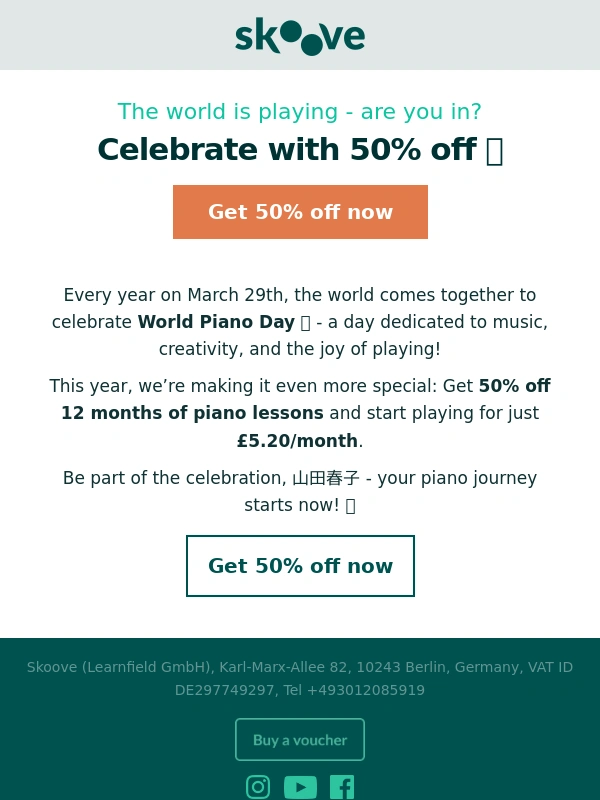Click the 'Buy a voucher' button
This screenshot has width=600, height=800.
tap(300, 740)
